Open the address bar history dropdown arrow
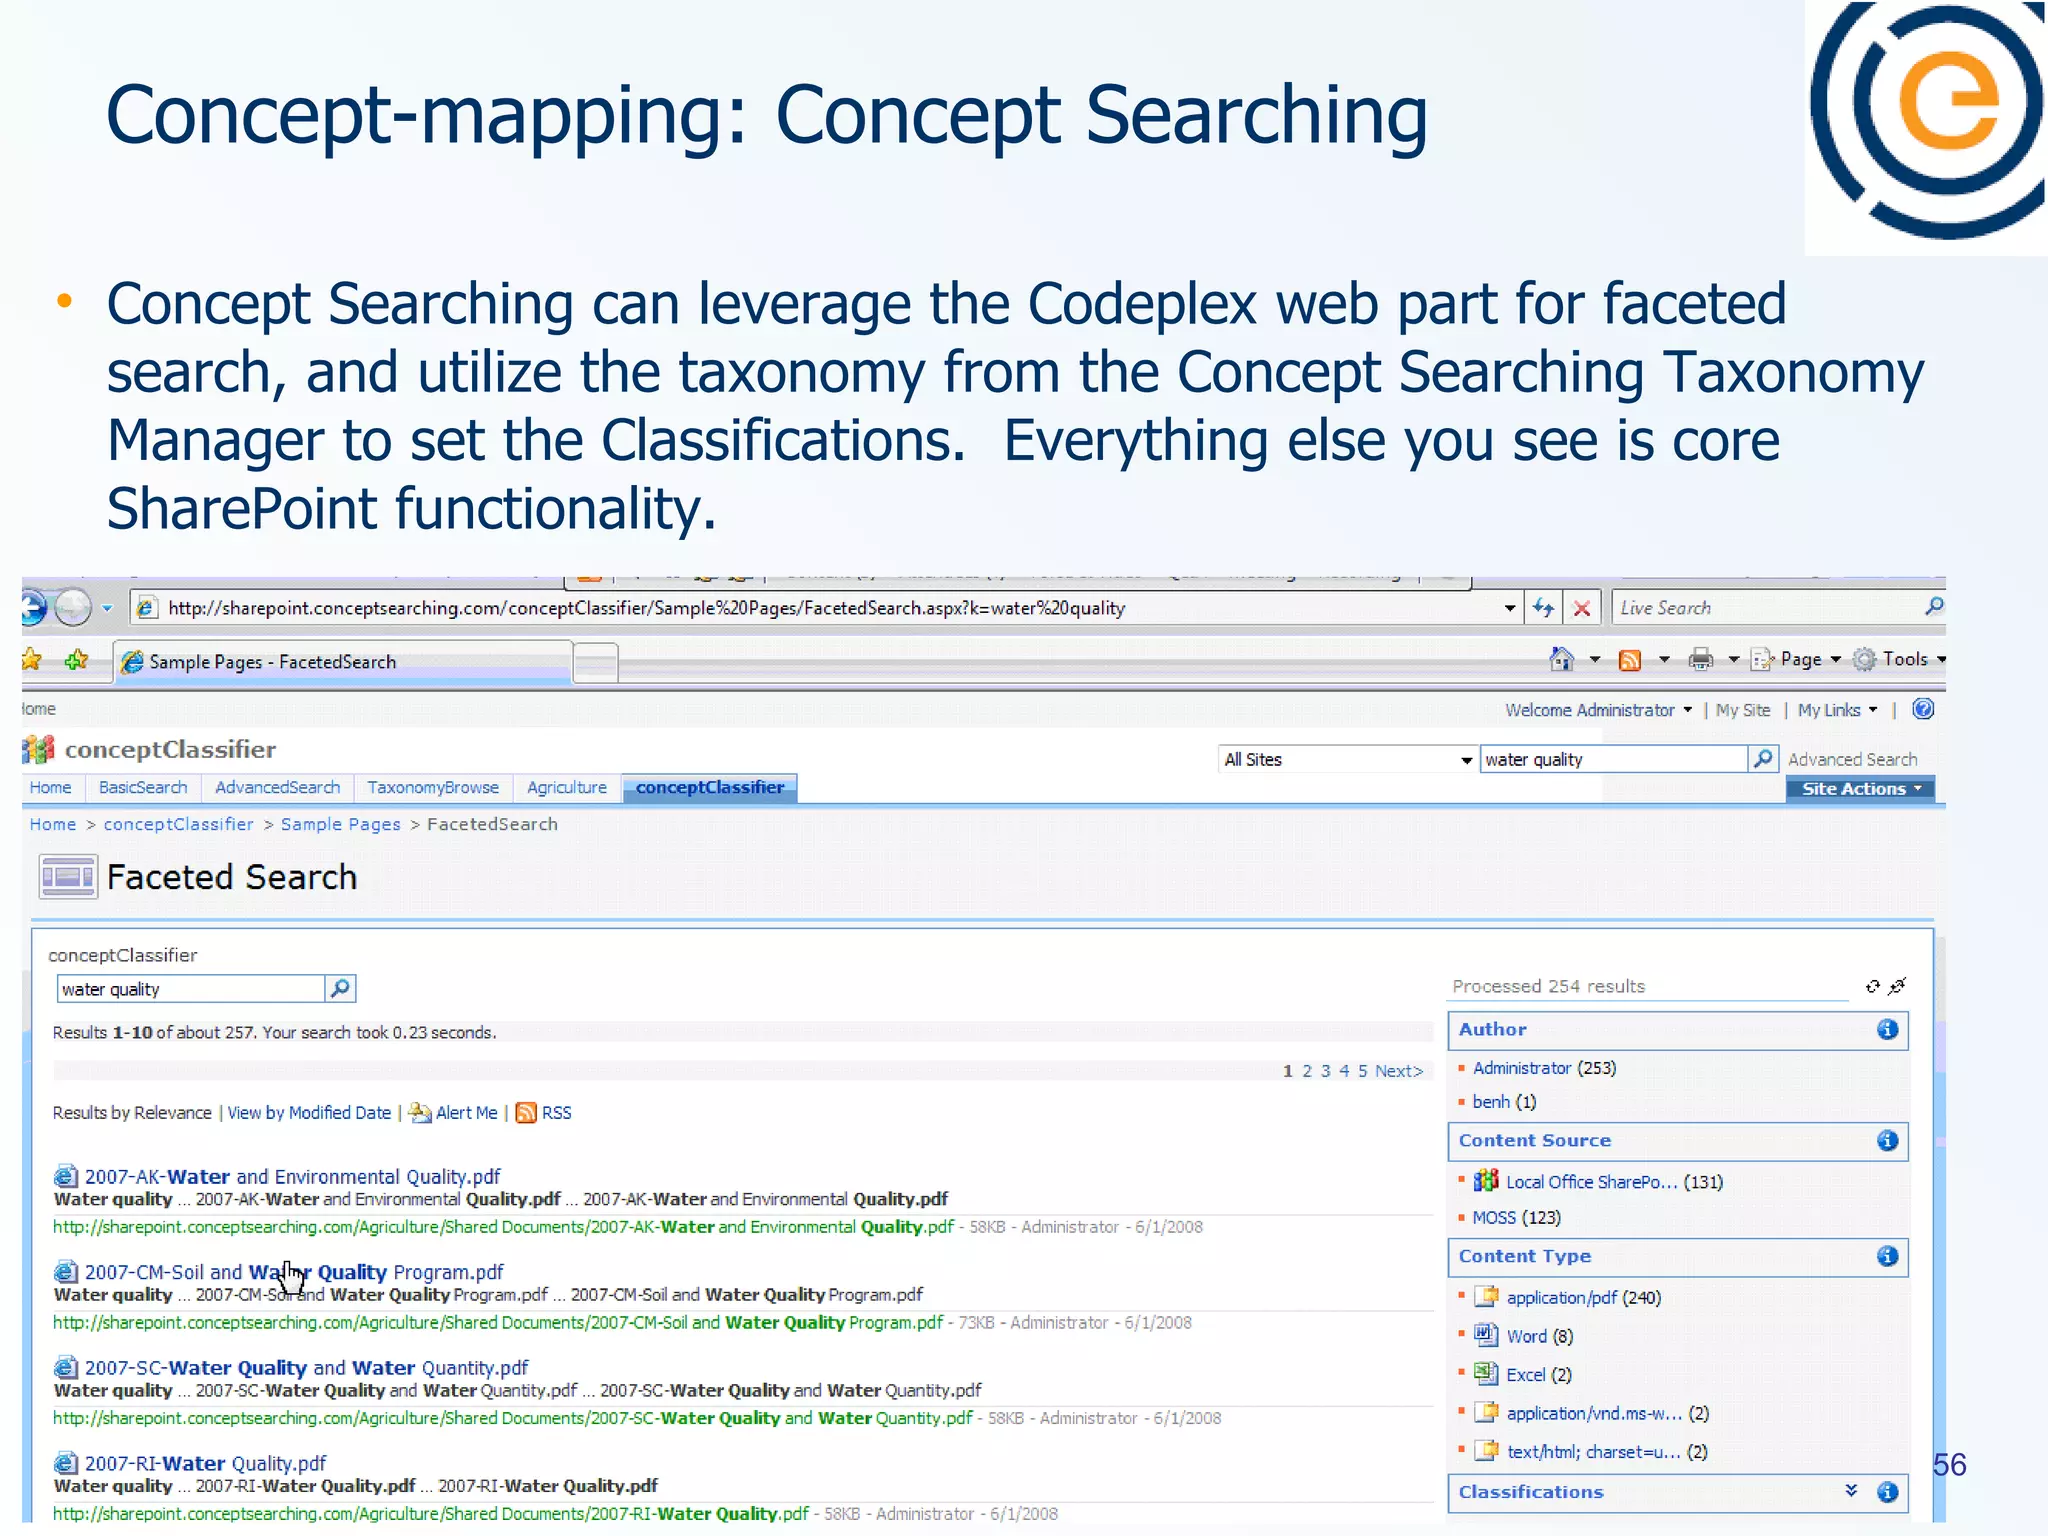Screen dimensions: 2048x1536 click(1509, 608)
